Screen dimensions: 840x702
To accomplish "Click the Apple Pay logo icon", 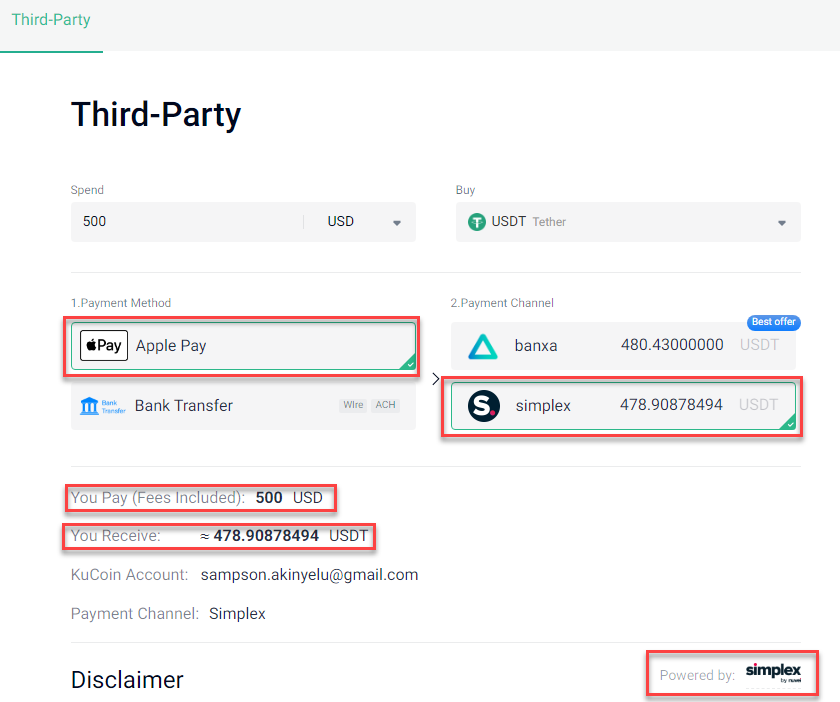I will pyautogui.click(x=104, y=346).
